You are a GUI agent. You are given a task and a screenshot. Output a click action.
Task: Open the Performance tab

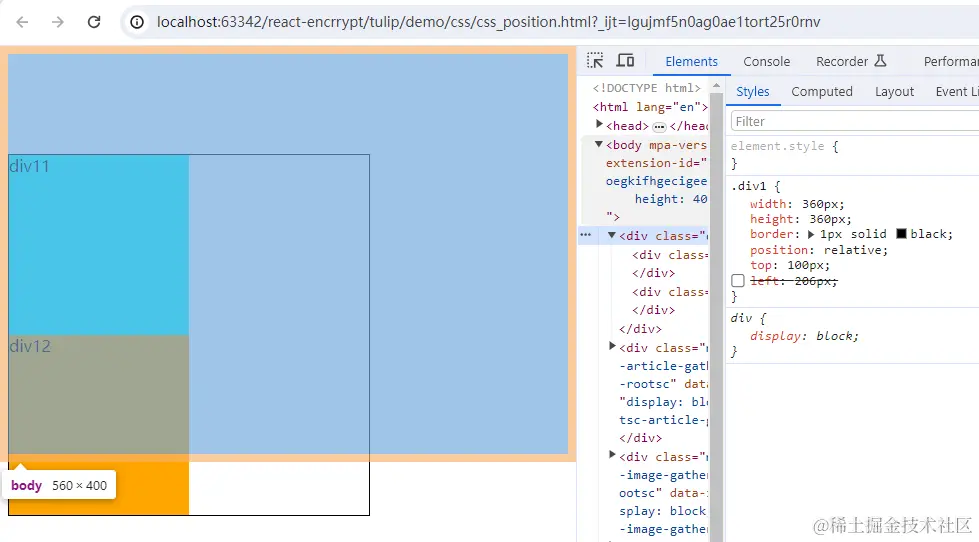coord(950,61)
